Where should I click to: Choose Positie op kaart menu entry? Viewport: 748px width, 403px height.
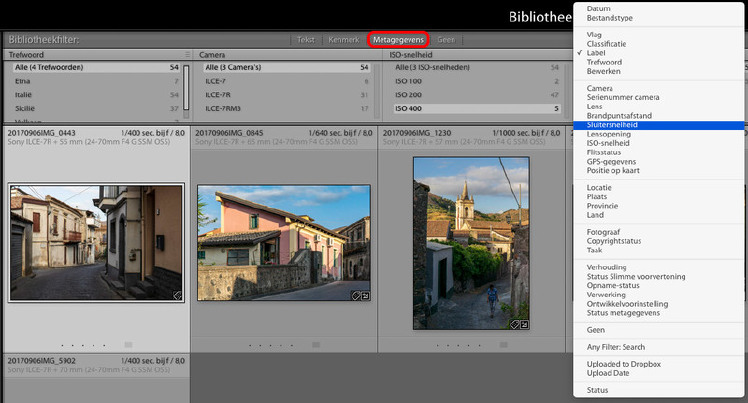[613, 171]
